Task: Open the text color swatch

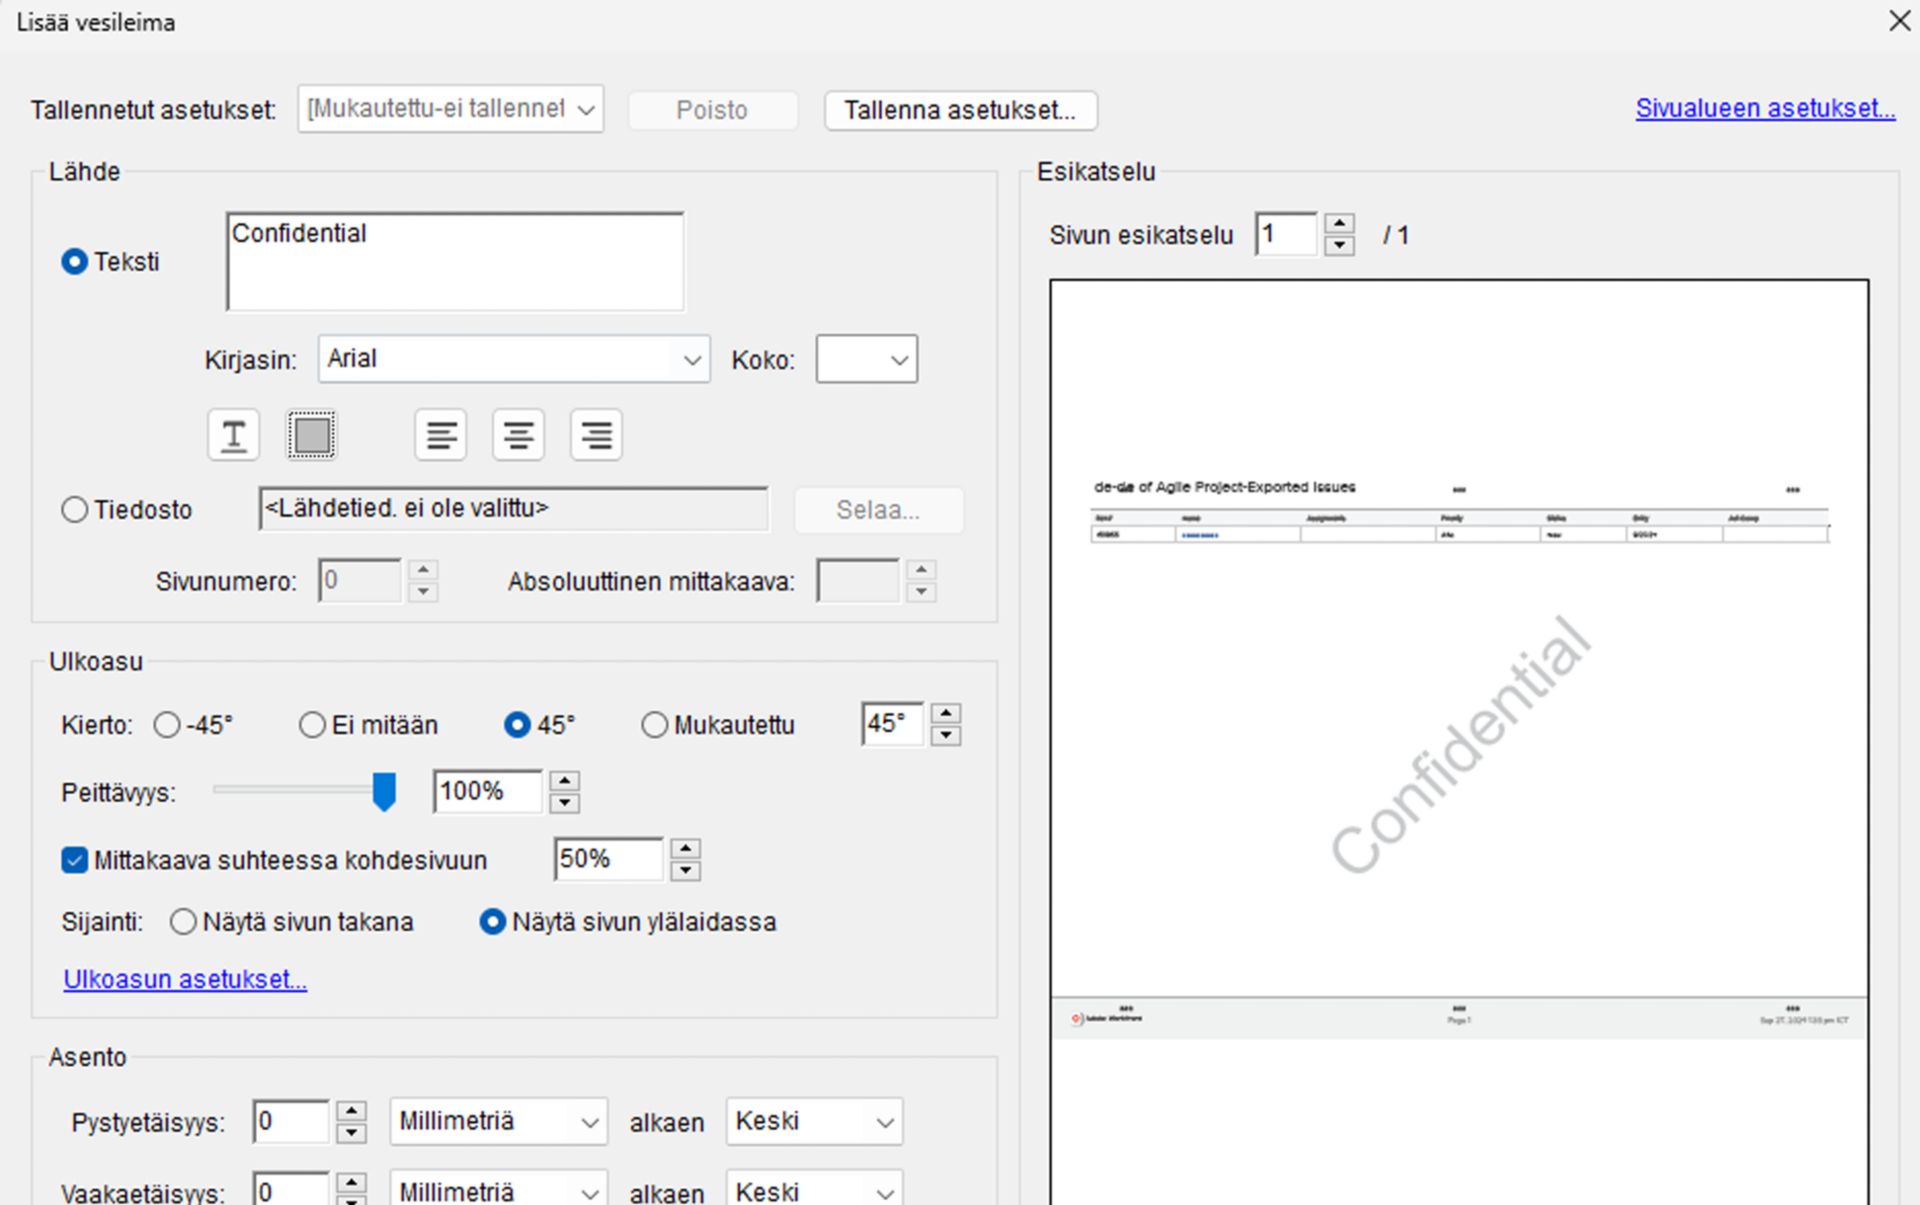Action: (x=312, y=435)
